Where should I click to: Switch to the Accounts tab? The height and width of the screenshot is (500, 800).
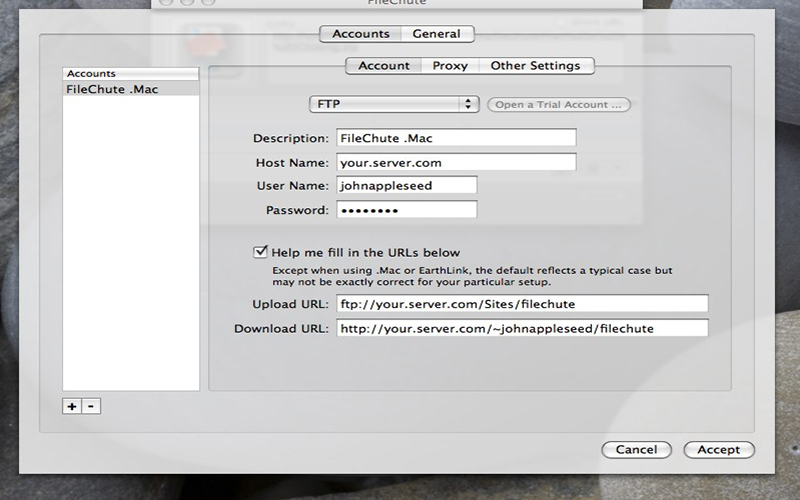click(x=360, y=34)
